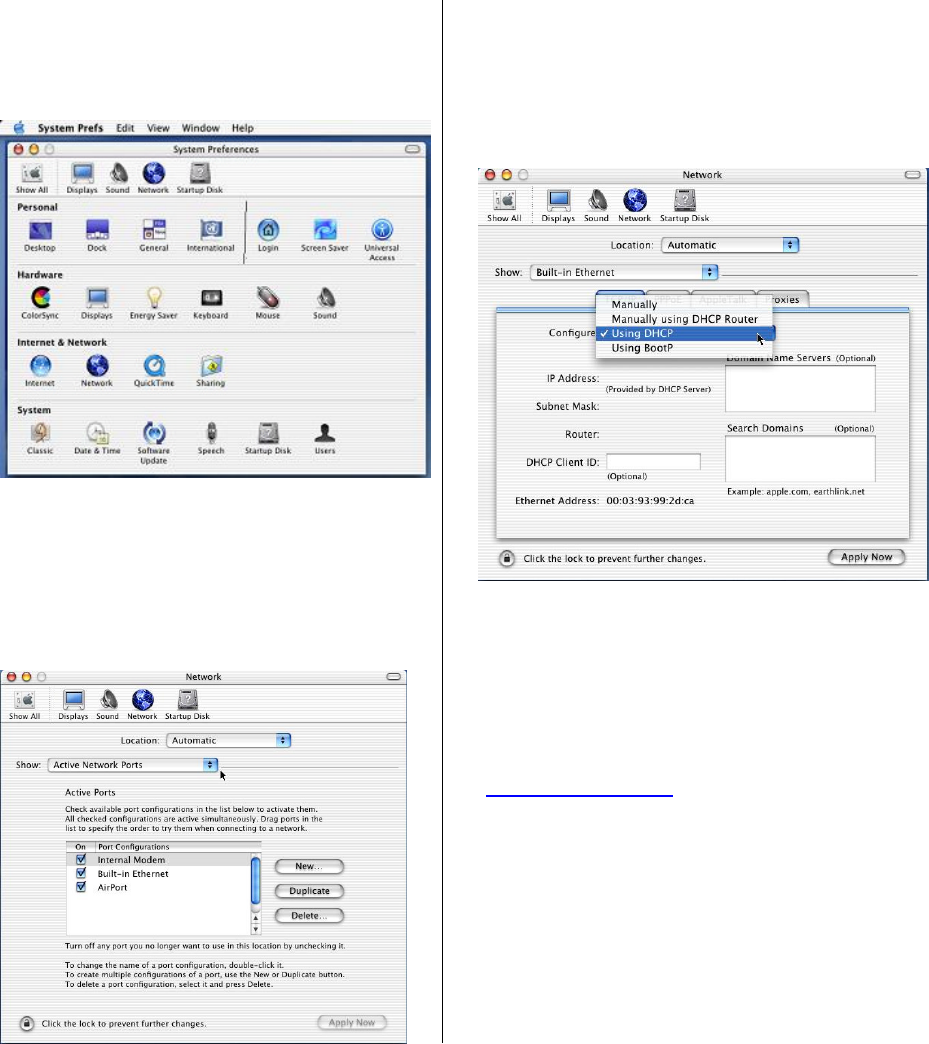Open System Prefs menu in menu bar
Screen dimensions: 929x1044
[70, 128]
